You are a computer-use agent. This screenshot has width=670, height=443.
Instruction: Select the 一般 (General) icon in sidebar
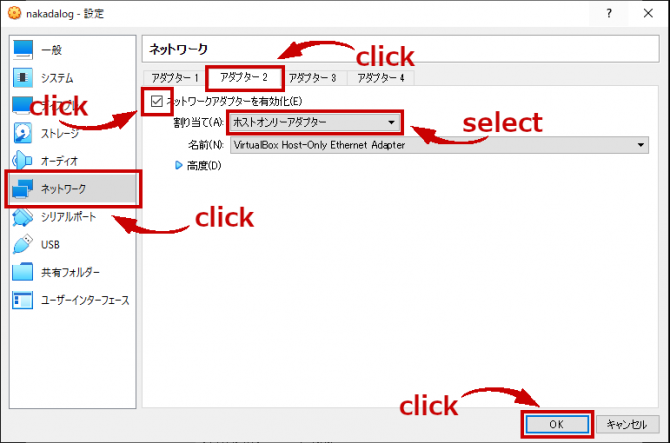(x=23, y=50)
